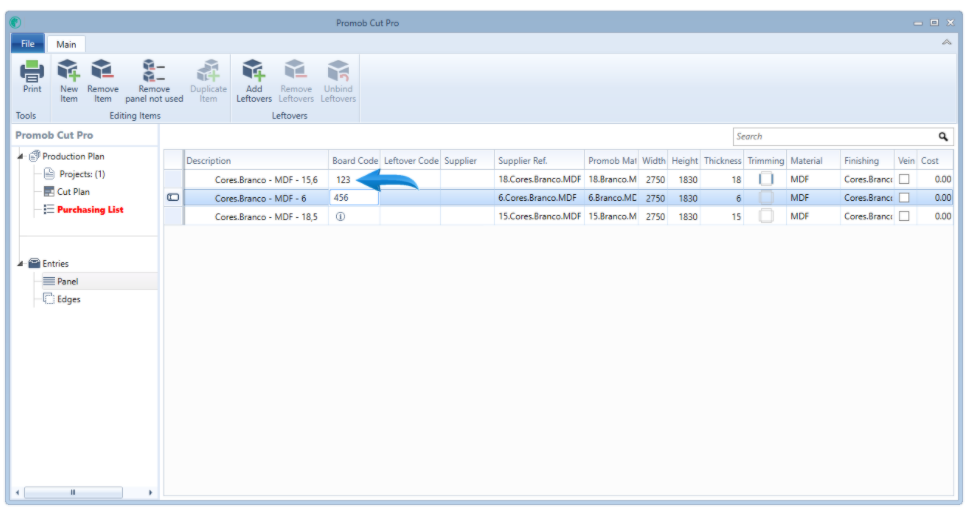Screen dimensions: 969x507
Task: Select Production Plan in the tree
Action: click(73, 156)
